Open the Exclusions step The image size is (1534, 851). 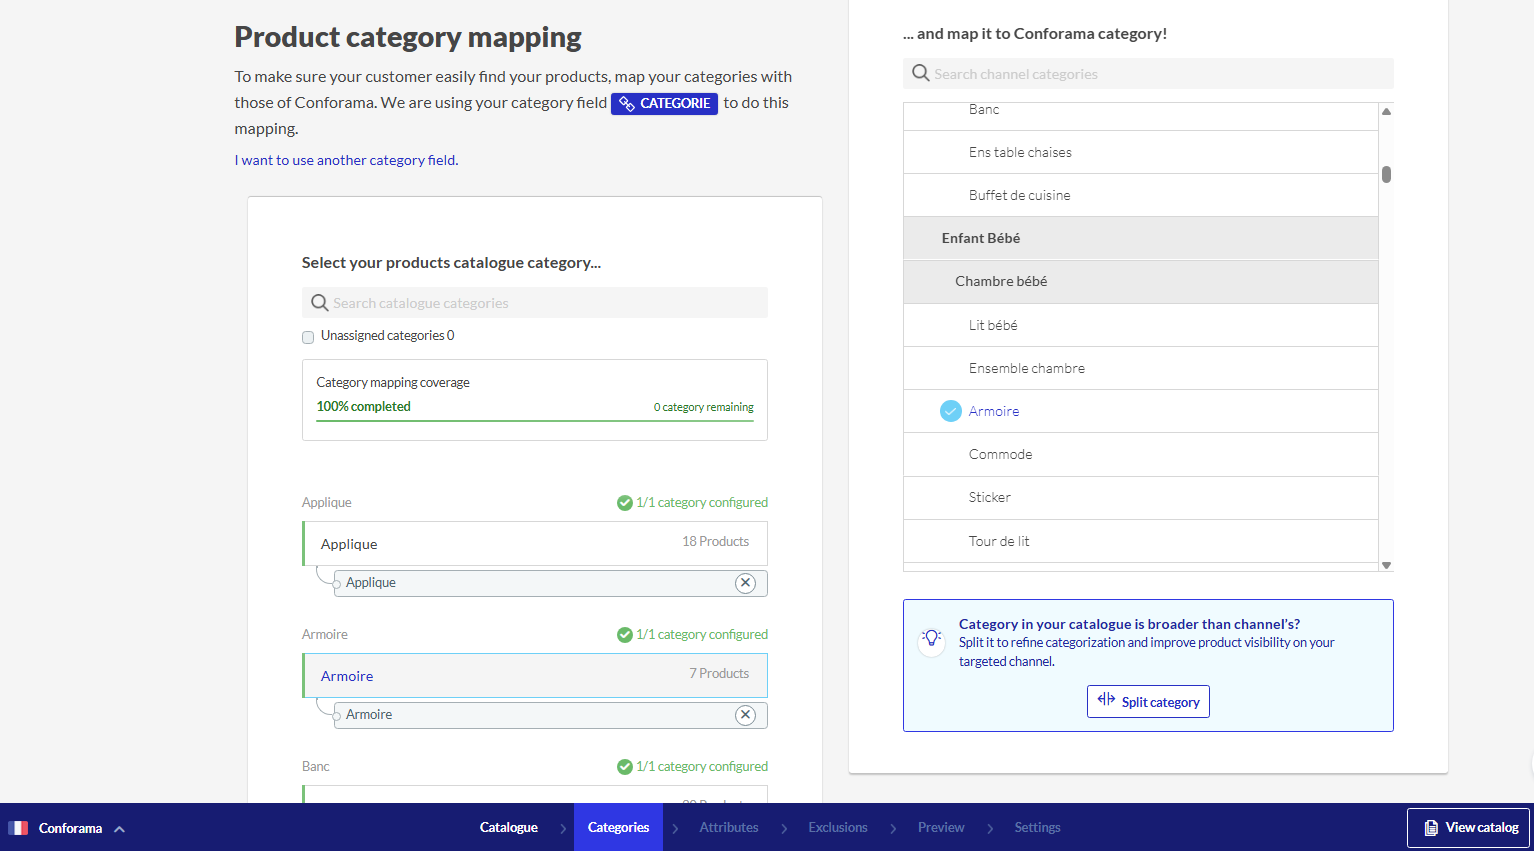tap(837, 827)
